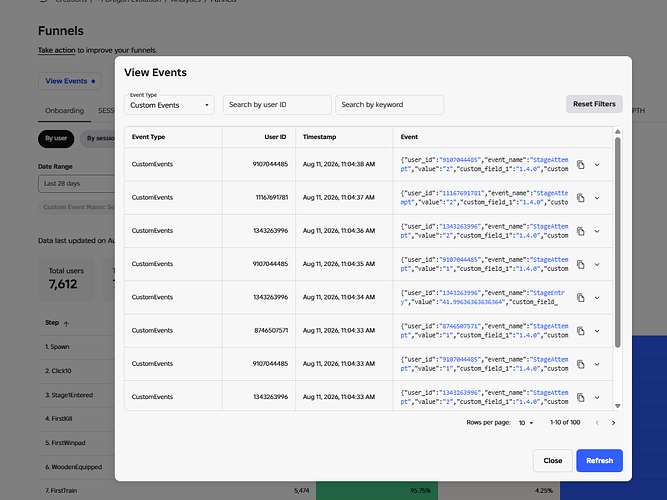
Task: Expand the 11:04:38 AM event row
Action: point(597,165)
